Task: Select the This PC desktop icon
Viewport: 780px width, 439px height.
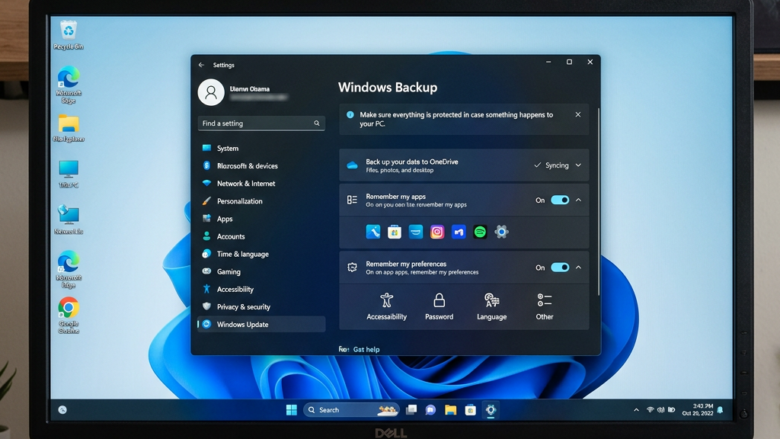Action: 68,174
